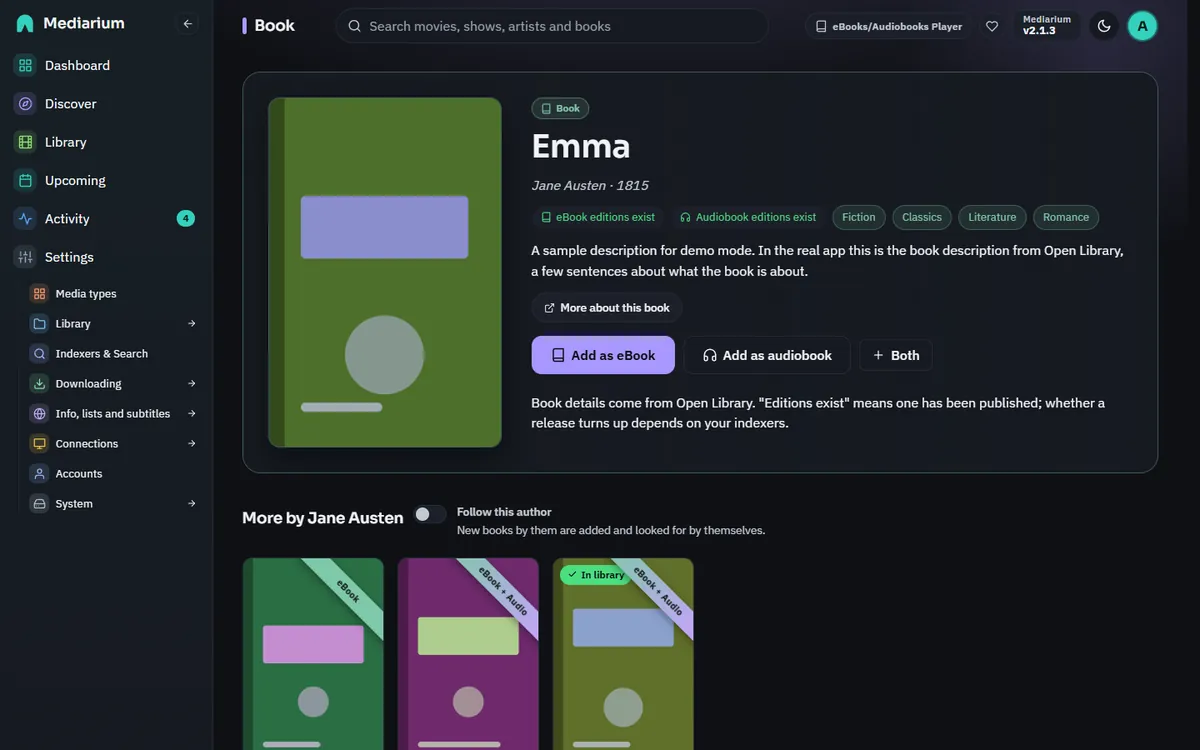Open Dashboard in the sidebar
The height and width of the screenshot is (750, 1200).
pos(105,65)
